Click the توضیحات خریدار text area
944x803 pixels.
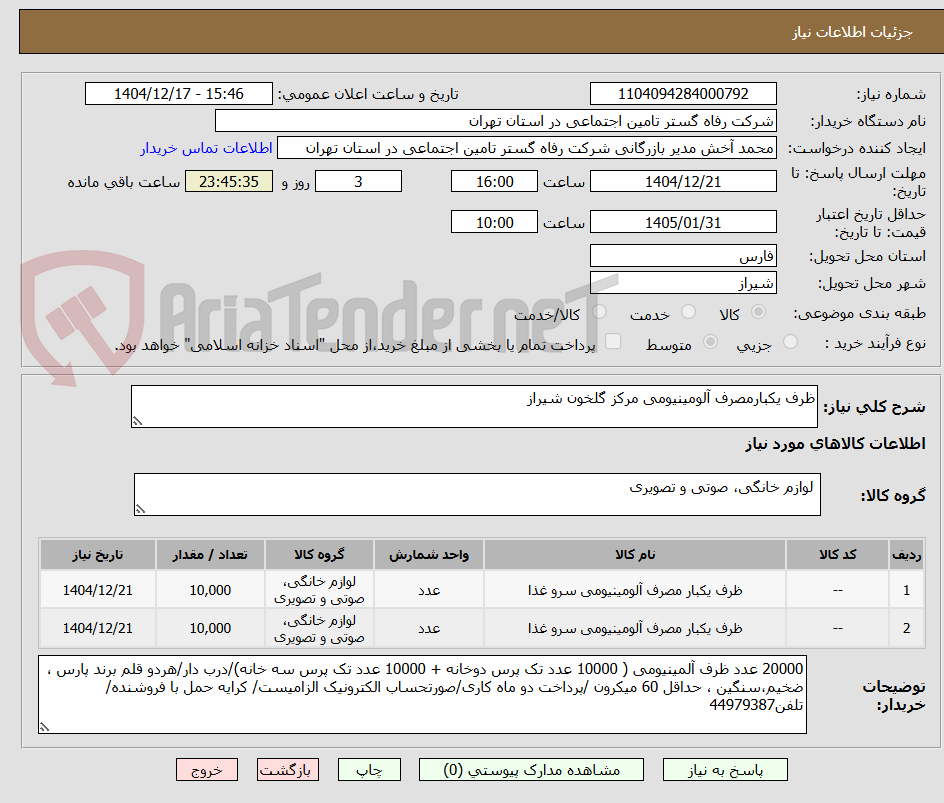(423, 695)
